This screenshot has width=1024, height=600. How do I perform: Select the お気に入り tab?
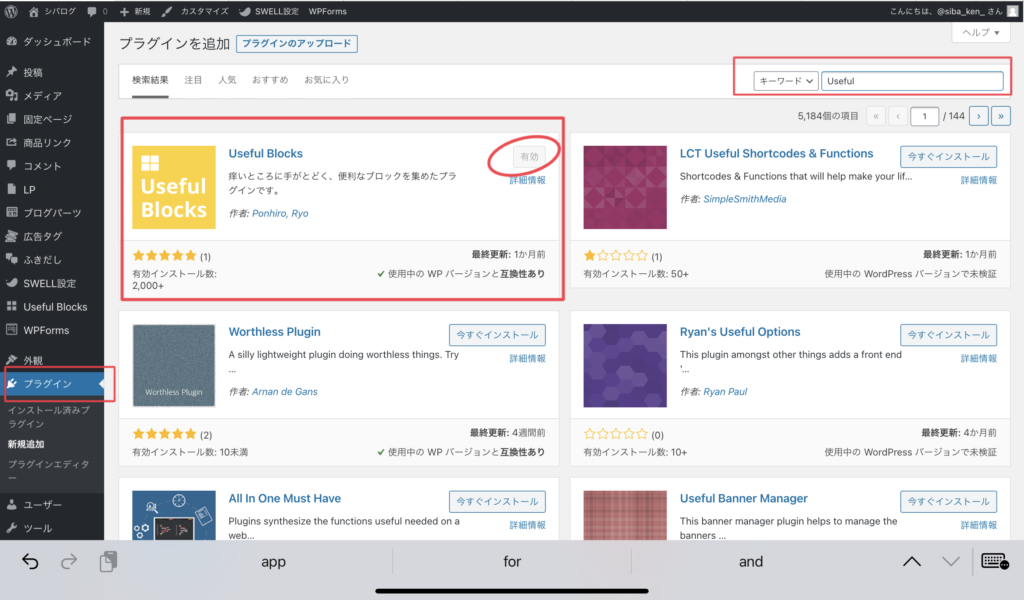tap(326, 80)
